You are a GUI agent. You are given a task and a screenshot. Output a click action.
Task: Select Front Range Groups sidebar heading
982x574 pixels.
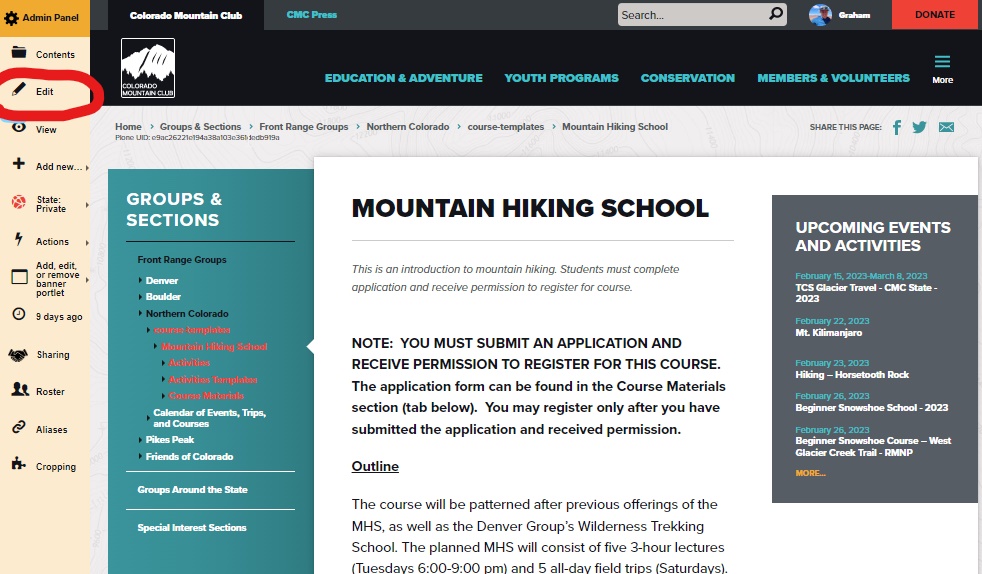click(182, 260)
